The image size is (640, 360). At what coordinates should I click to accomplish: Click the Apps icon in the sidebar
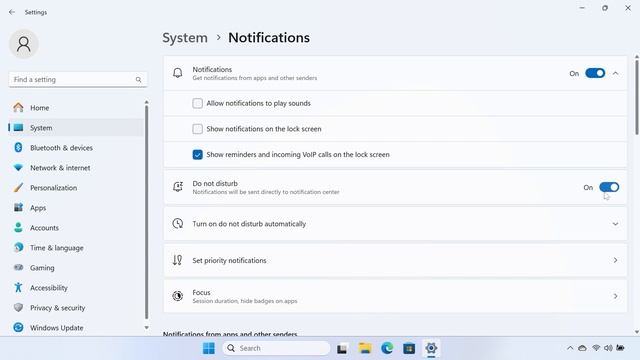click(x=18, y=207)
